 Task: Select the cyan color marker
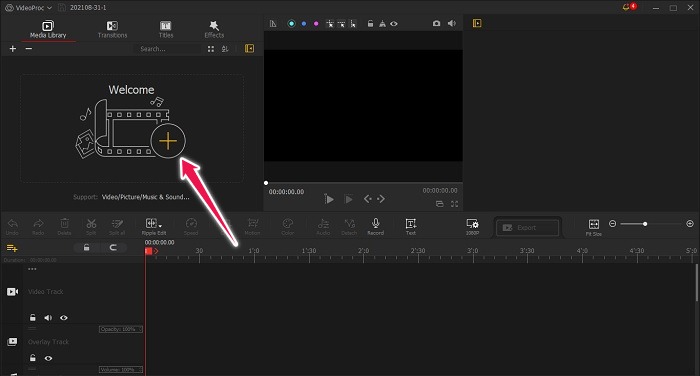coord(291,24)
